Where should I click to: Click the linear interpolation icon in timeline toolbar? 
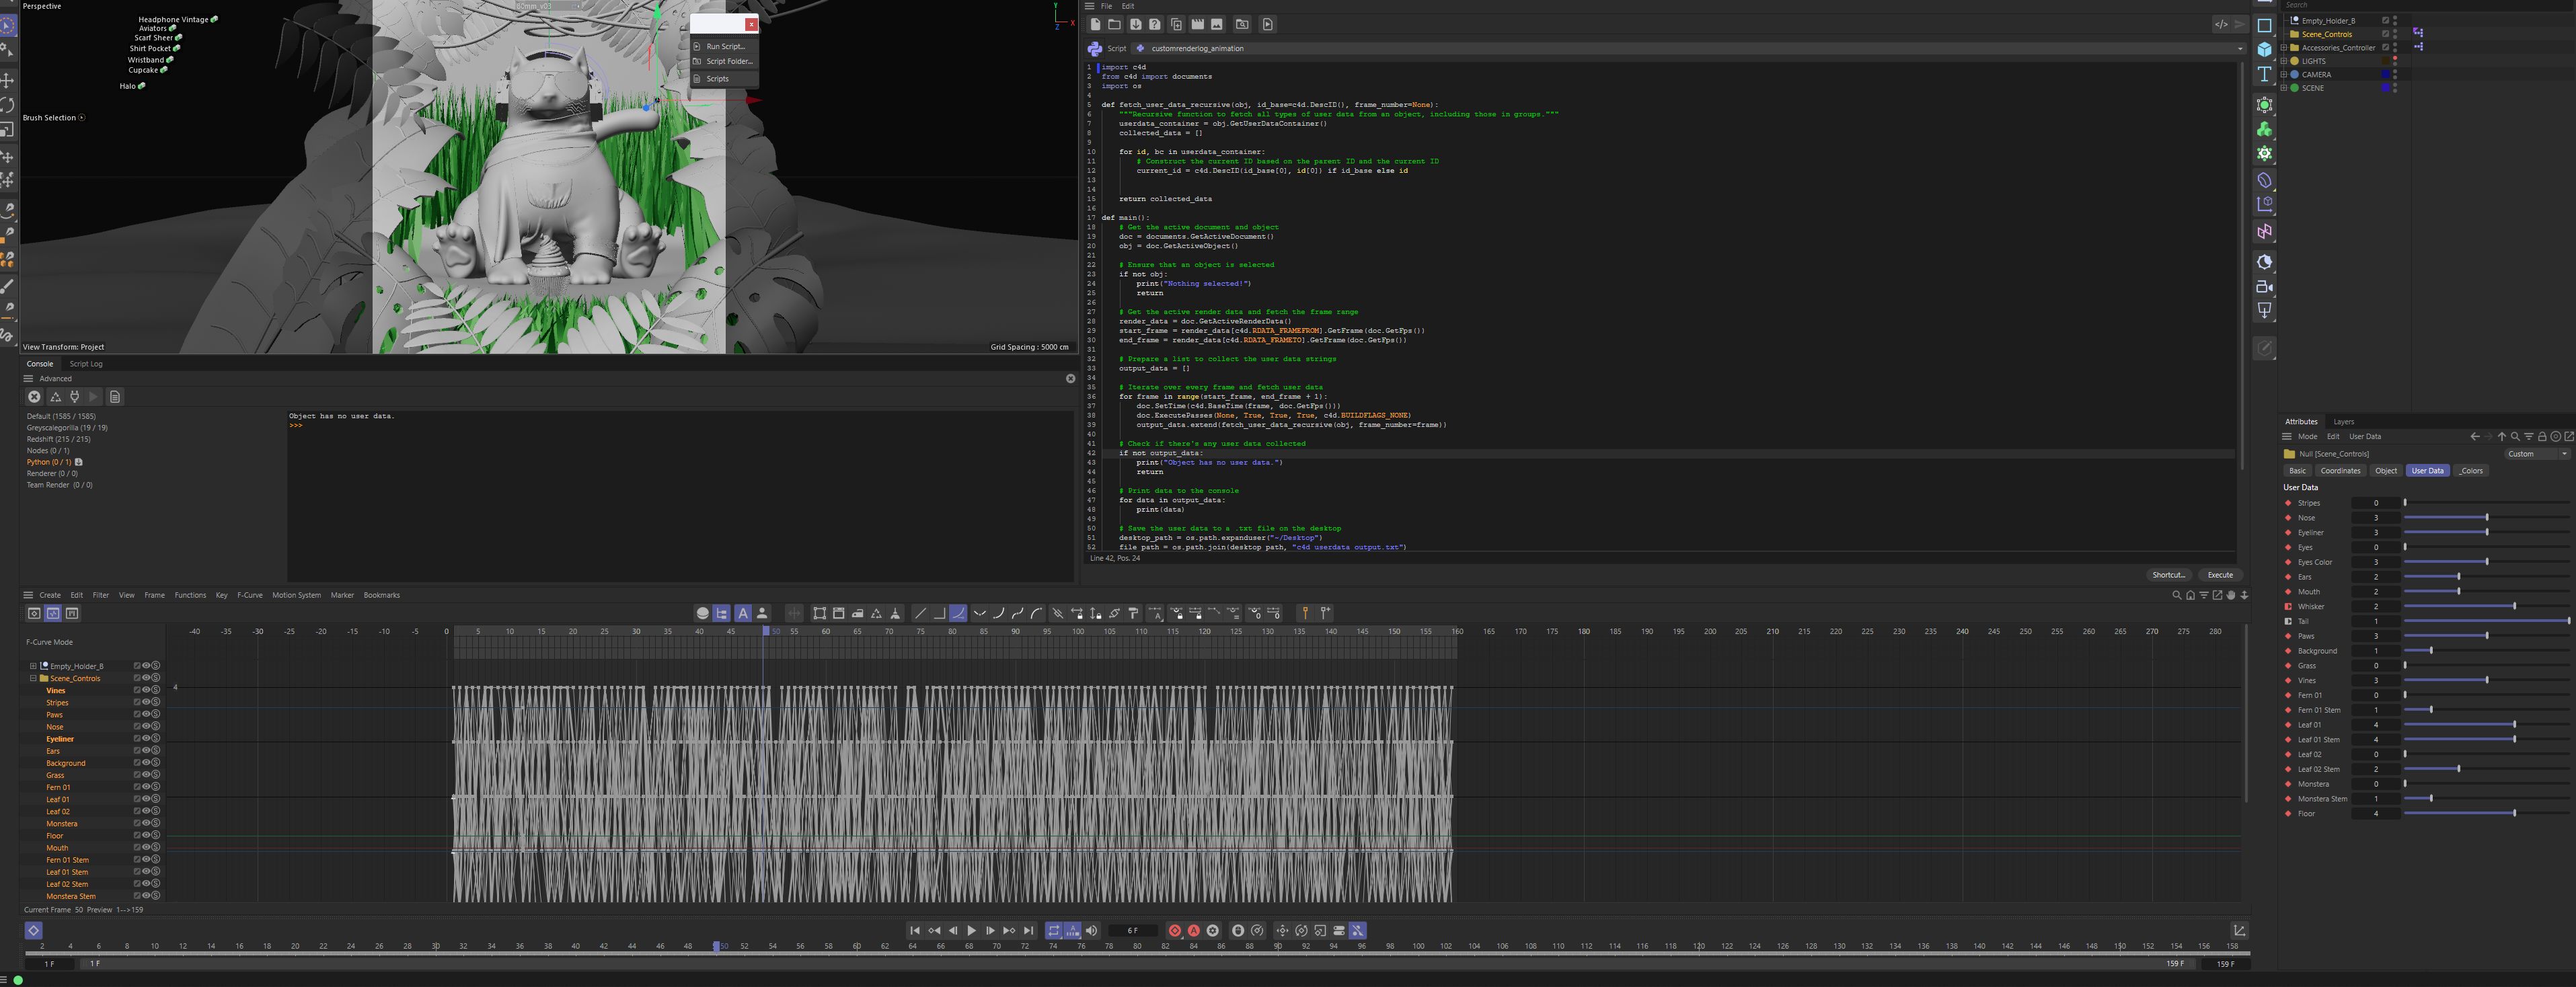[920, 613]
